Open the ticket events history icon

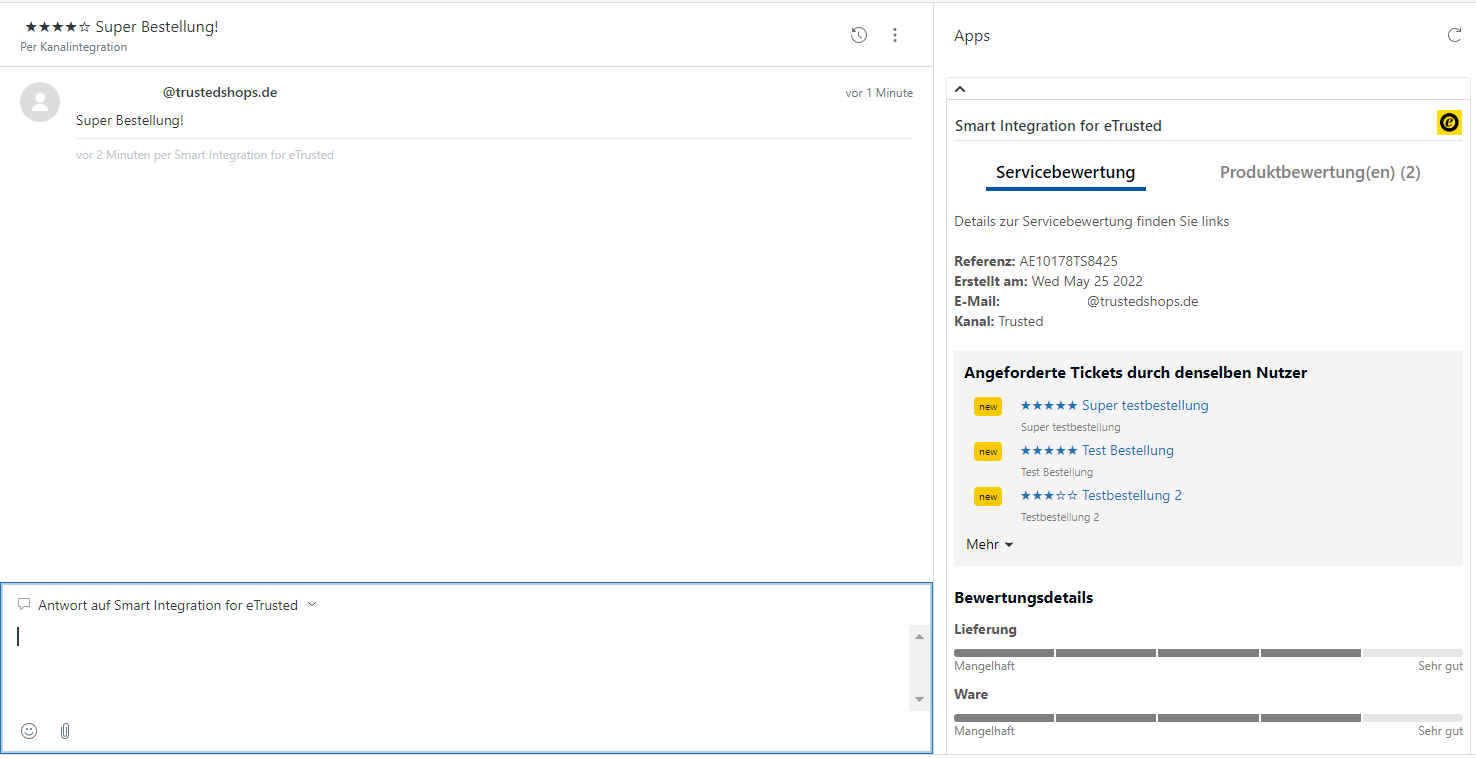(858, 36)
